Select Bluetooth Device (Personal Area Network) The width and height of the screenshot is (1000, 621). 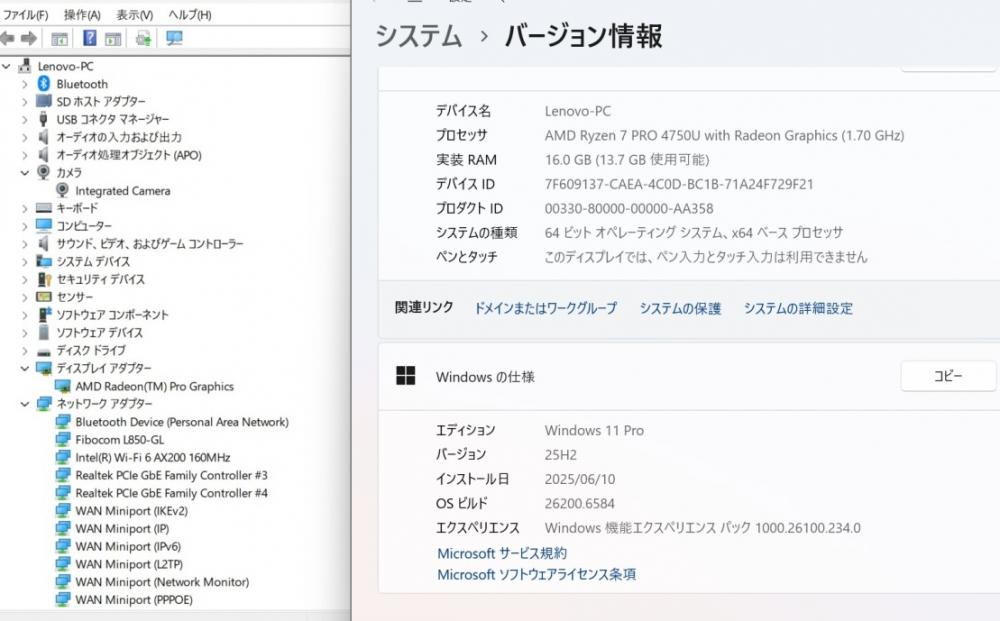point(182,422)
